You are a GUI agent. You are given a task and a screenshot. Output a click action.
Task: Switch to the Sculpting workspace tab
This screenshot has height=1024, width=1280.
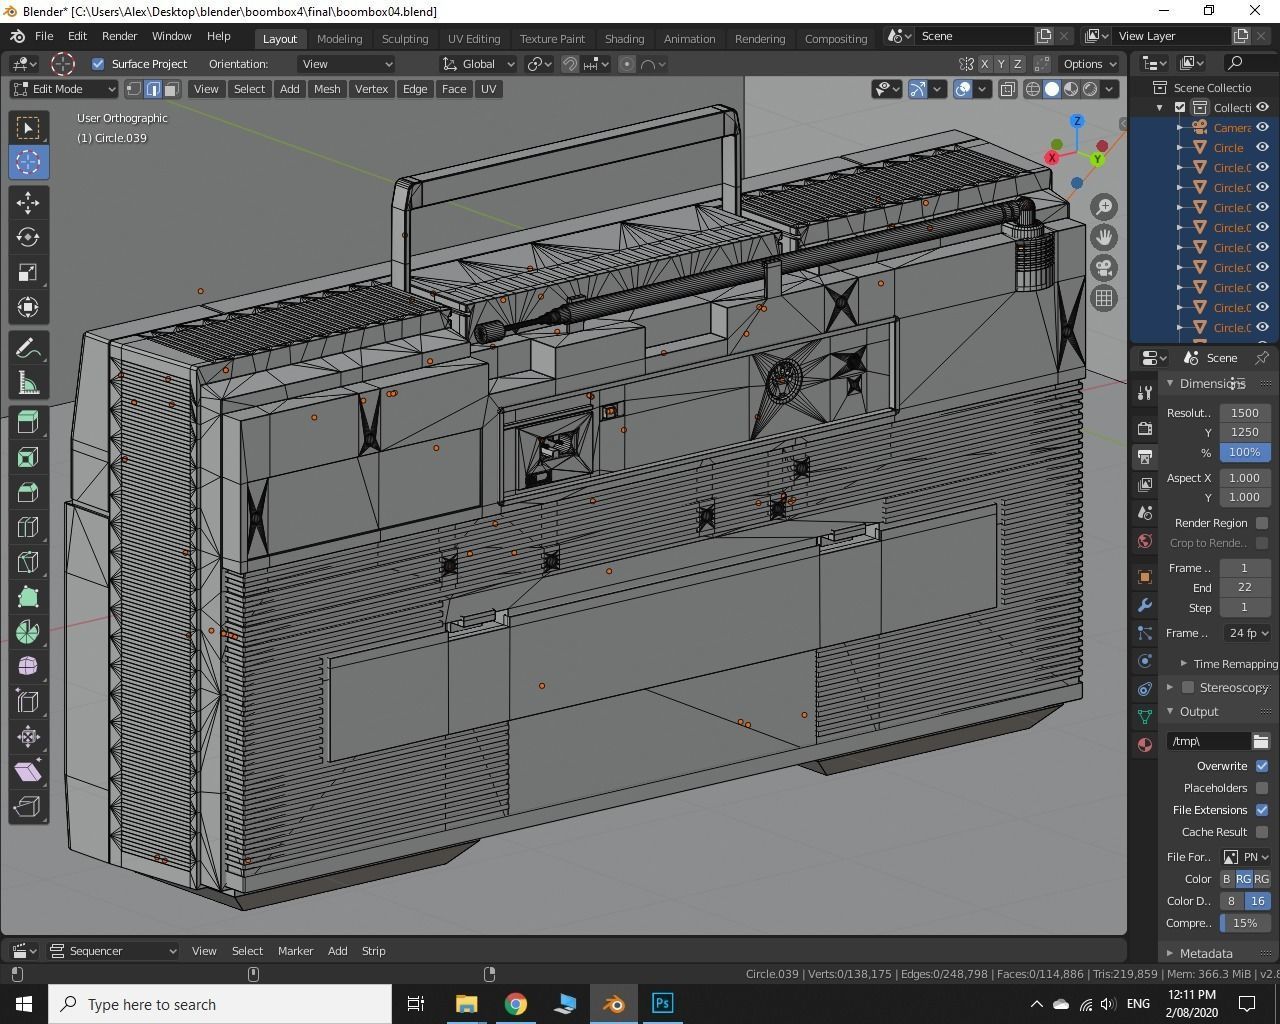click(x=404, y=38)
